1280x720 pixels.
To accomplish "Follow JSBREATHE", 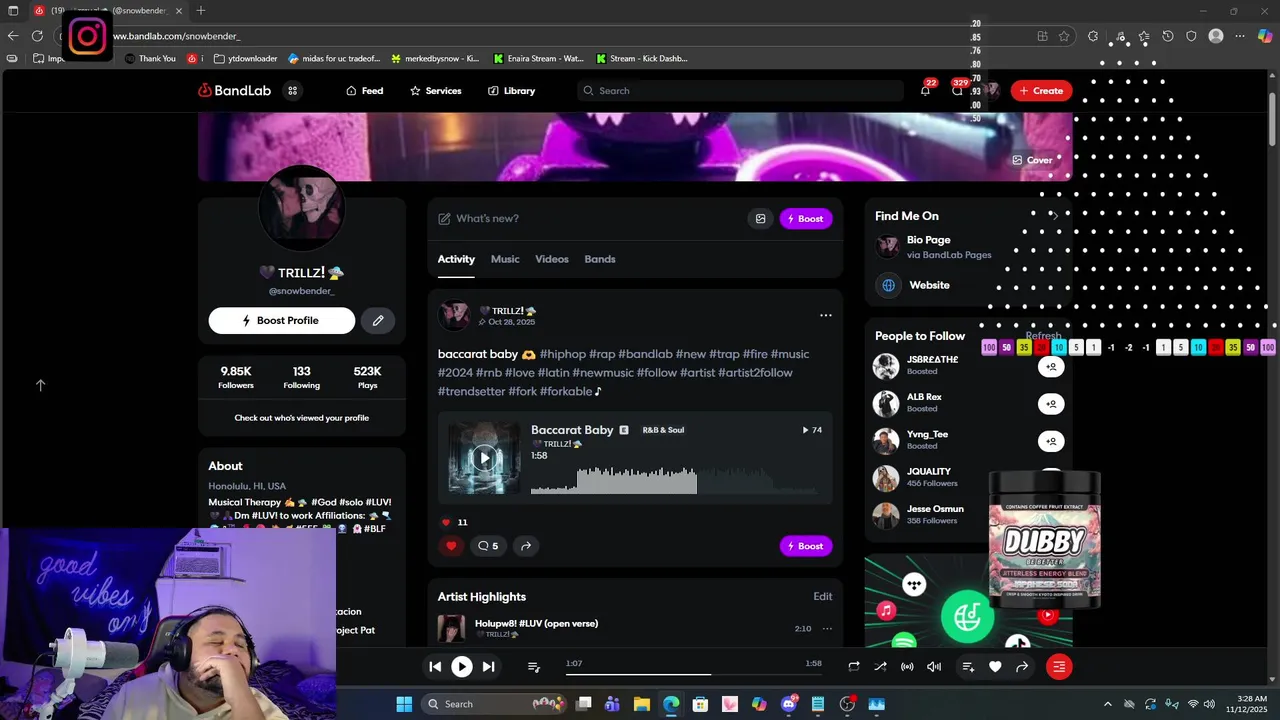I will pos(1051,367).
